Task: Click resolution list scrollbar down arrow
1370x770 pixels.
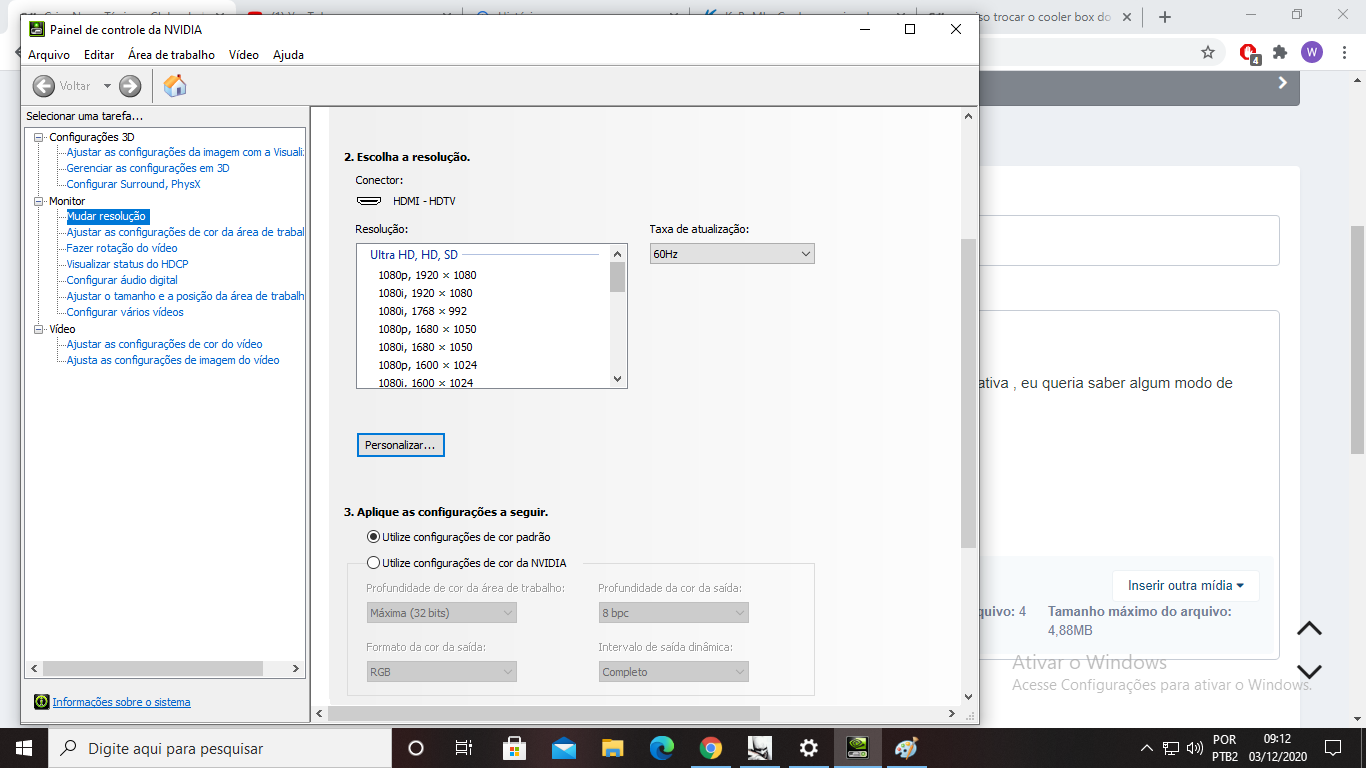Action: (617, 379)
